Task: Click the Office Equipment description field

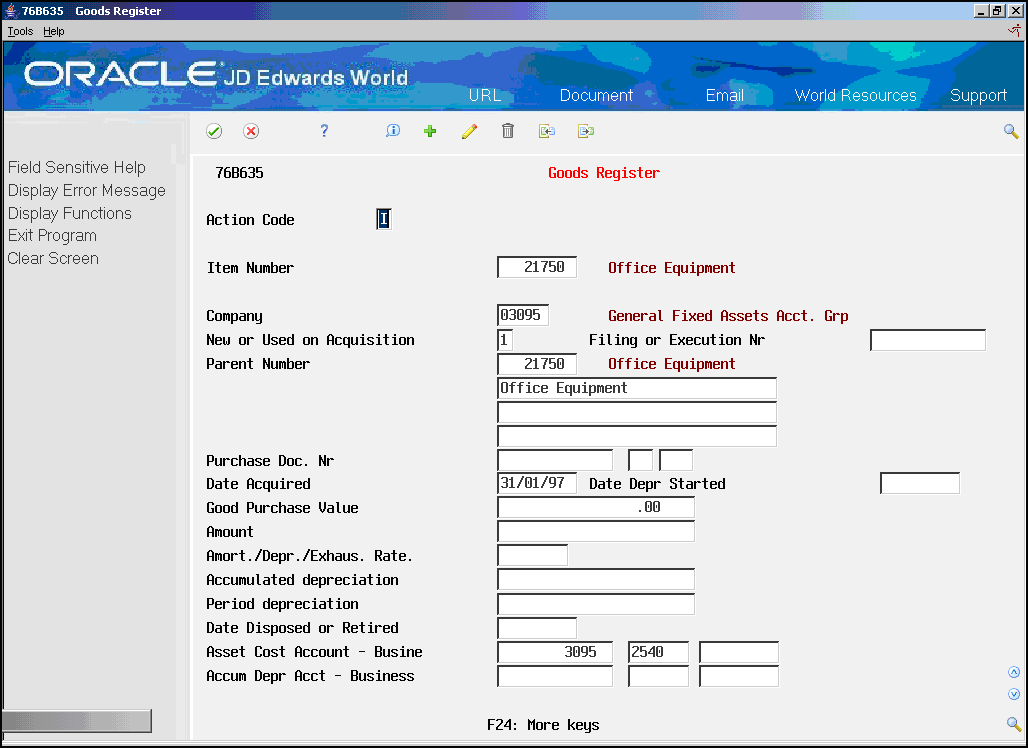Action: click(637, 388)
